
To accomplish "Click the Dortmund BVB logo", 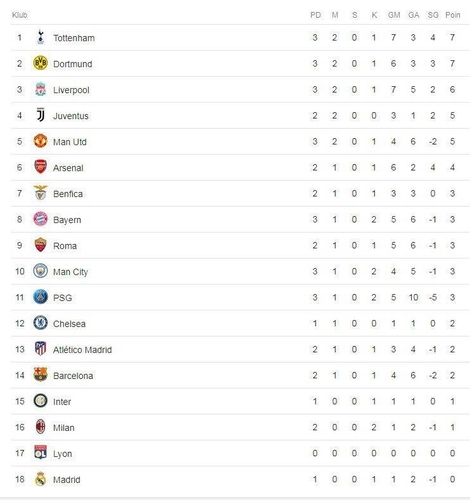I will coord(40,63).
